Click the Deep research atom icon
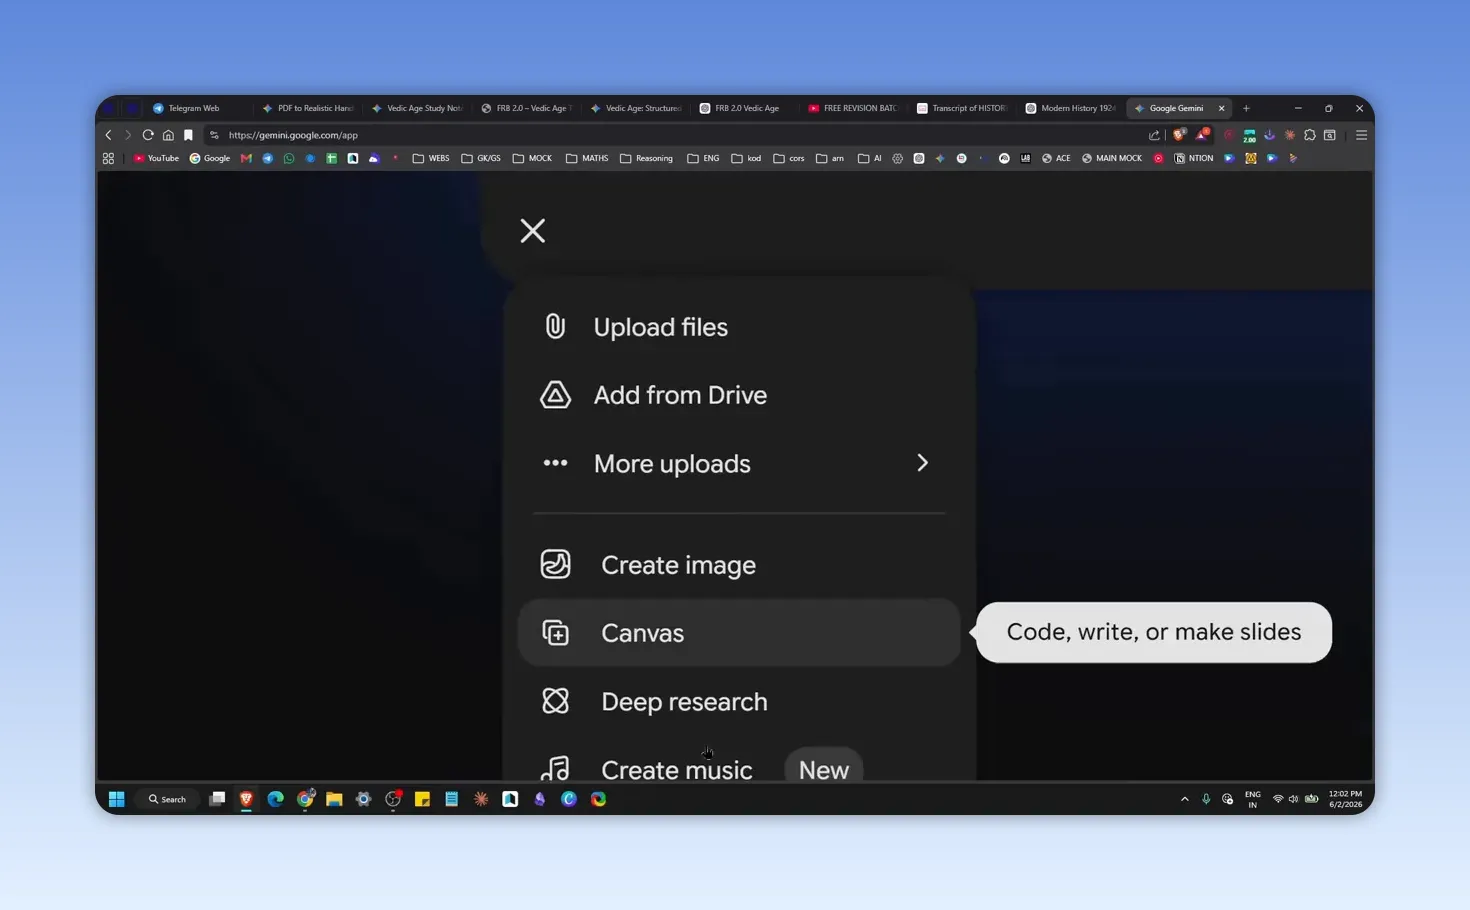 pyautogui.click(x=555, y=701)
